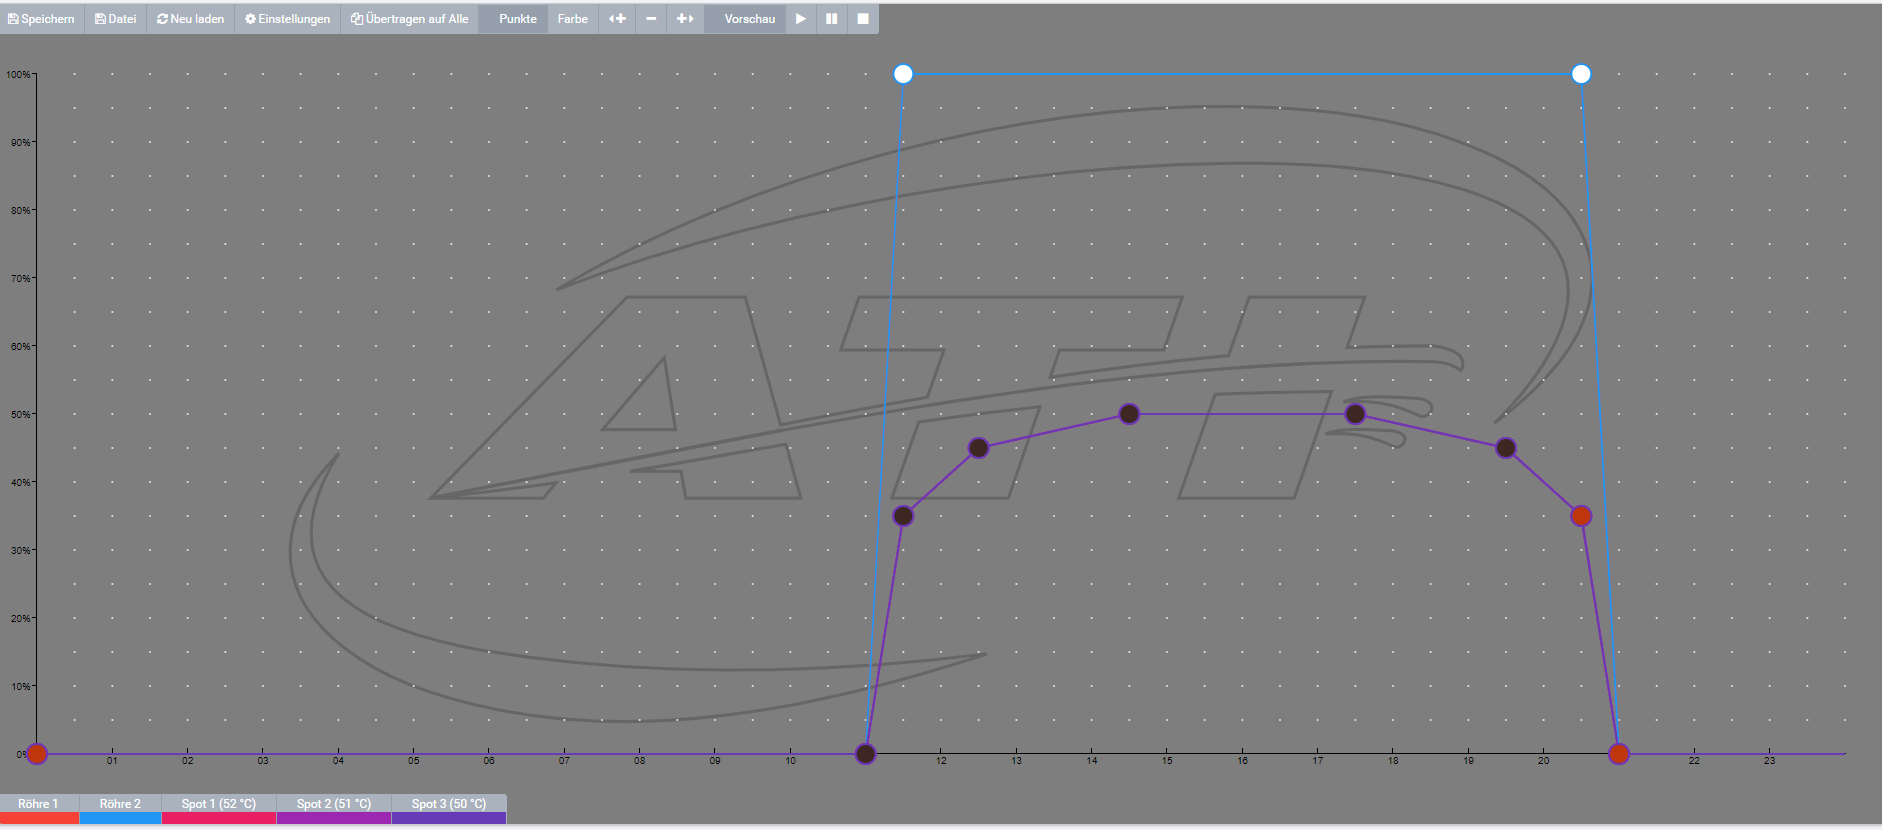Switch to Spot 2 (51 °C) channel

point(333,805)
